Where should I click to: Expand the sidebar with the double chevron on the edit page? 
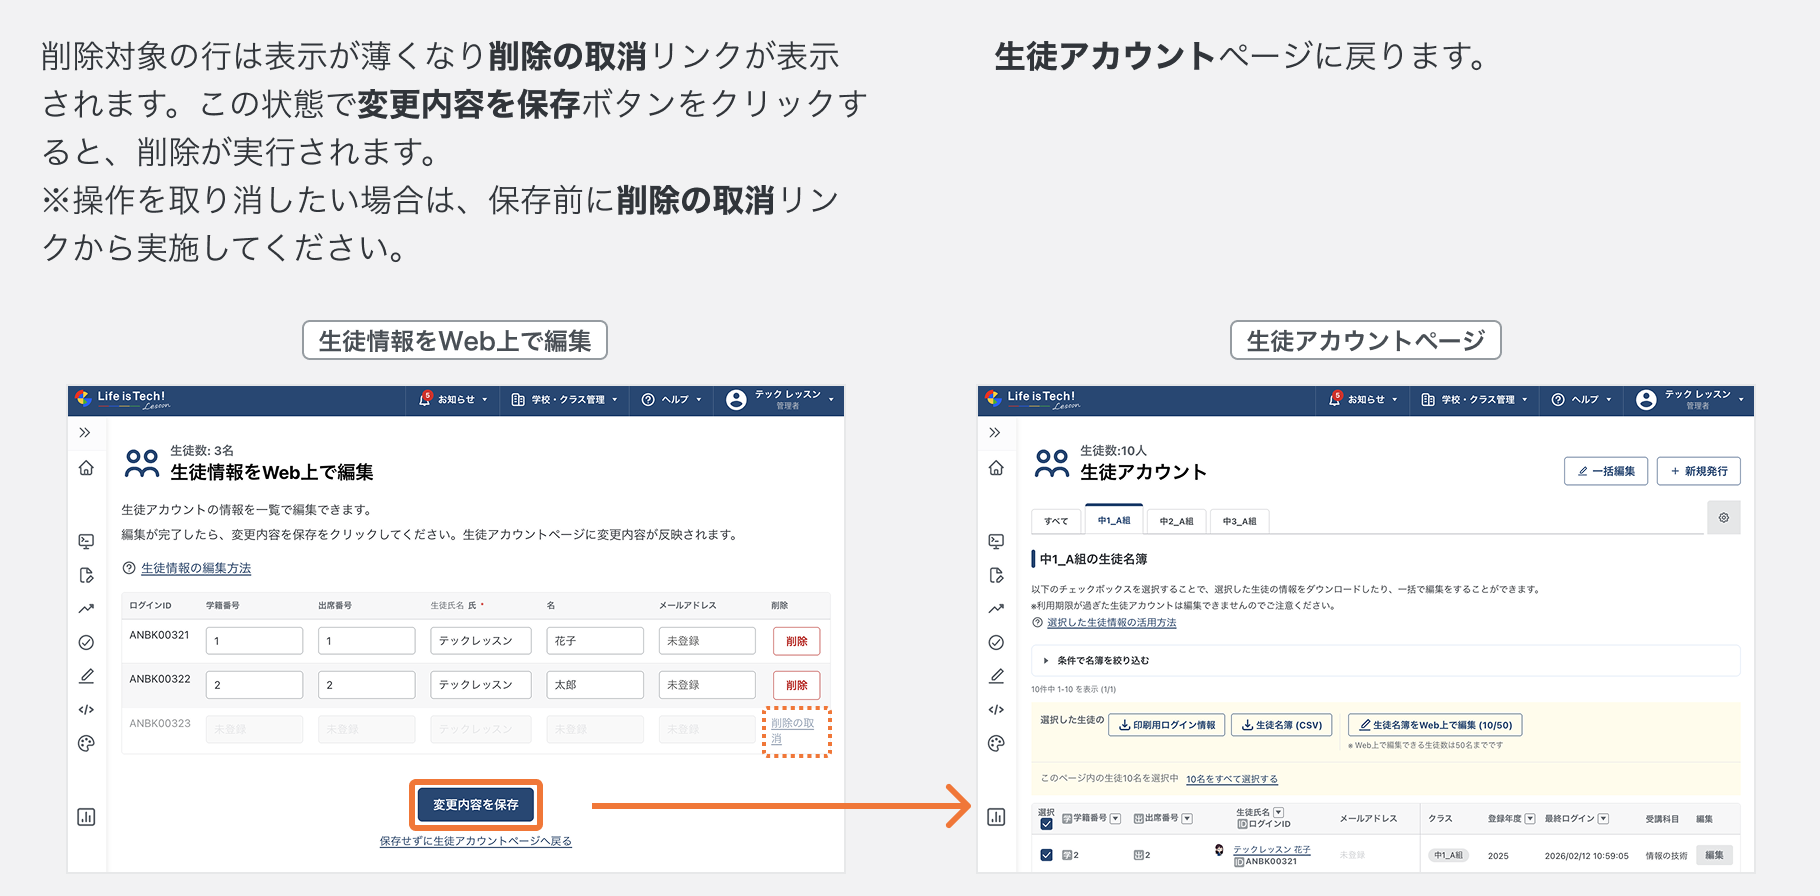pyautogui.click(x=85, y=433)
